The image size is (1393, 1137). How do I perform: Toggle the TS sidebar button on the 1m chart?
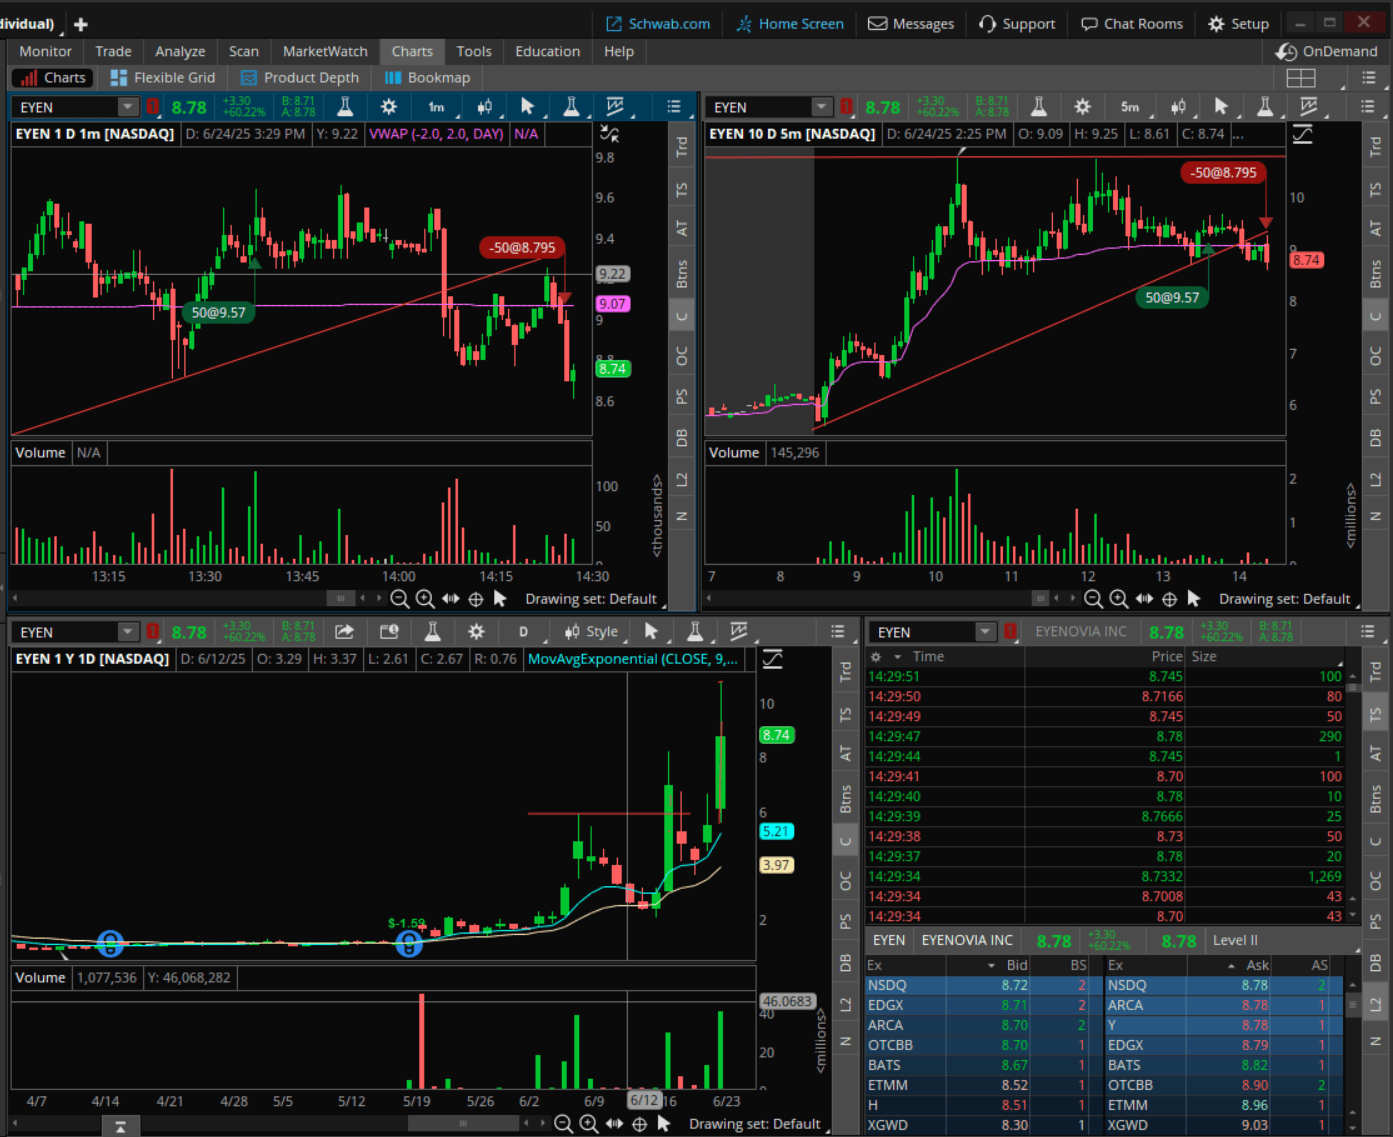[682, 190]
